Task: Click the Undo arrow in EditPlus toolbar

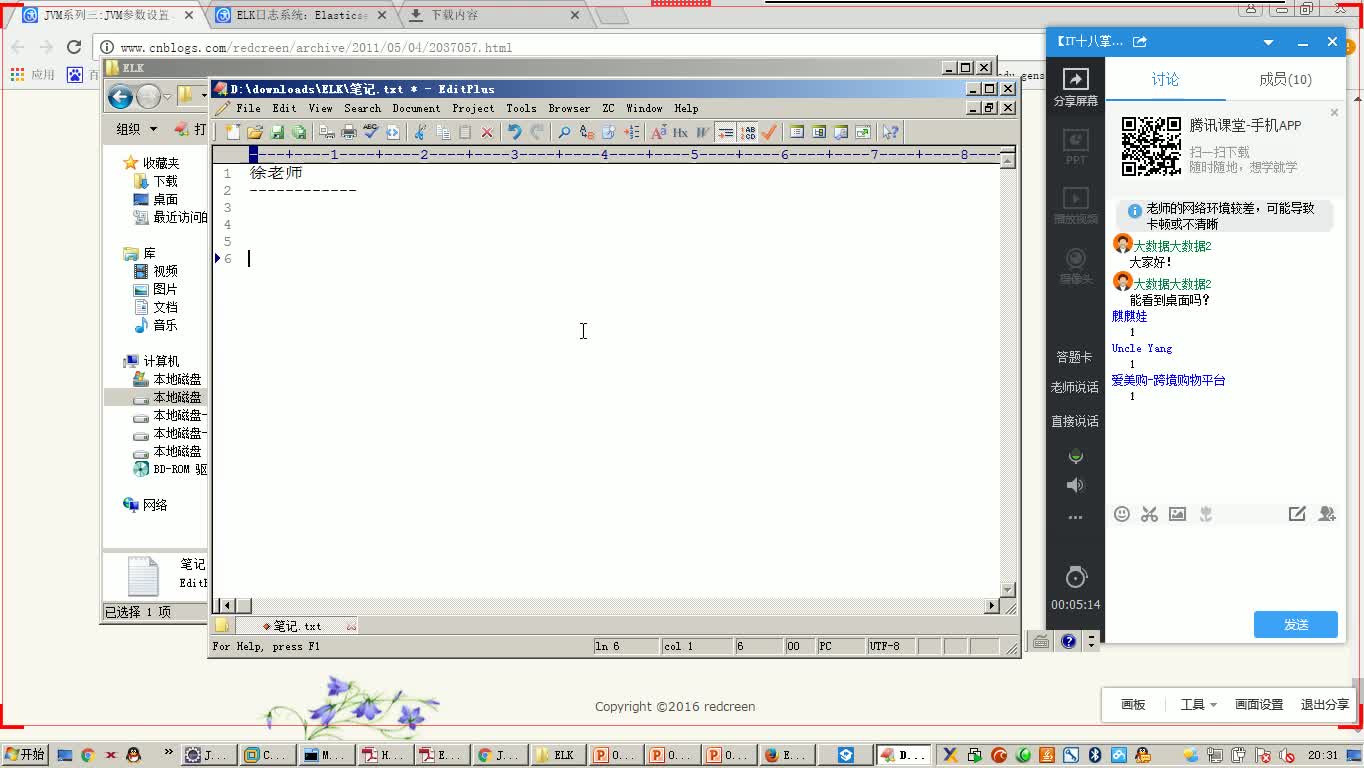Action: (x=514, y=132)
